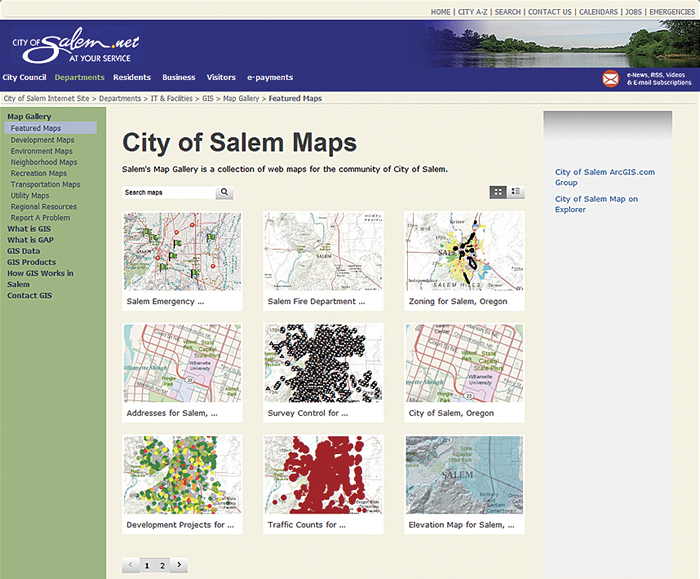Open What is GAP sidebar link
Screen dimensions: 700x579
click(30, 240)
